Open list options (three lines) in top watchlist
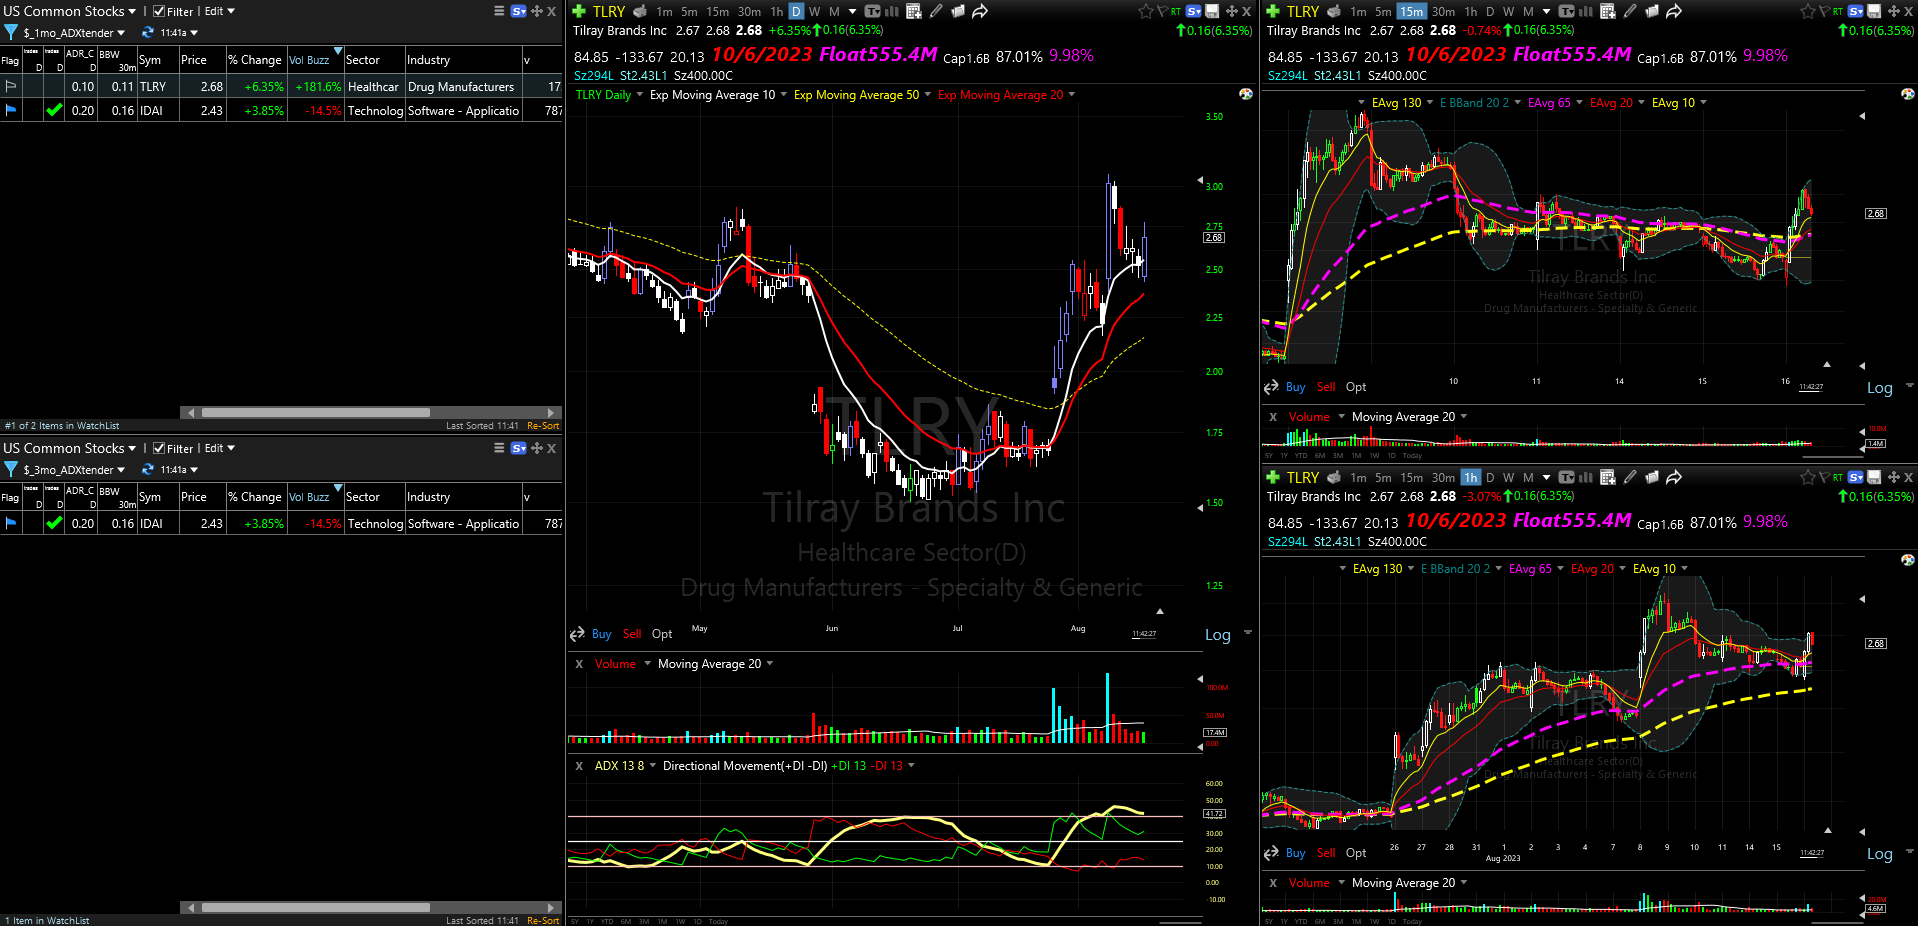The image size is (1918, 926). 499,11
